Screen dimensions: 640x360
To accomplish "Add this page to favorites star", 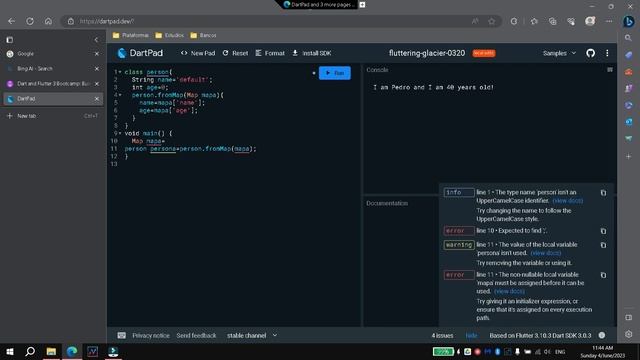I will pyautogui.click(x=491, y=21).
